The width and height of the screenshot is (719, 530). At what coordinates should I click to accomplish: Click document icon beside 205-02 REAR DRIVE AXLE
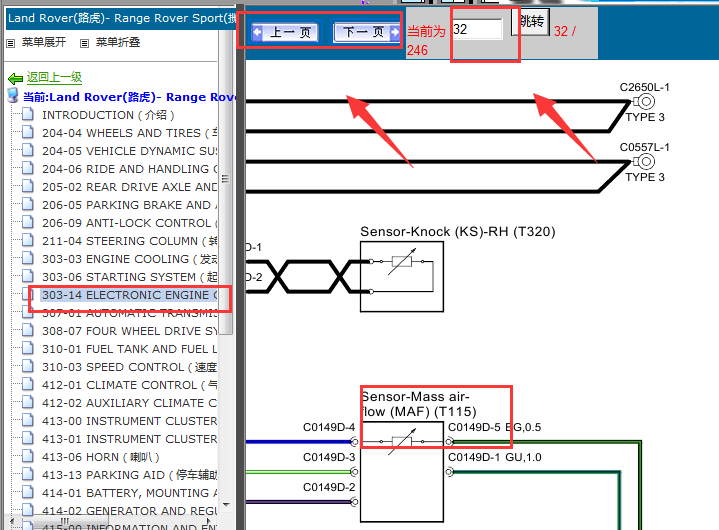tap(28, 185)
